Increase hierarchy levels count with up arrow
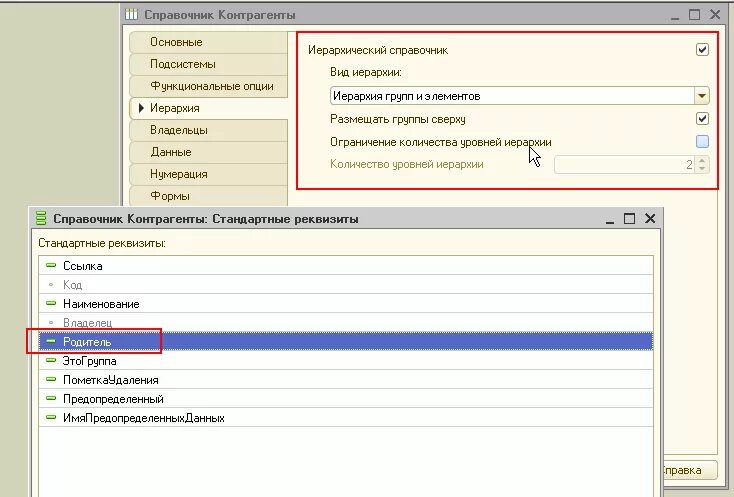Viewport: 734px width, 497px height. tap(702, 161)
